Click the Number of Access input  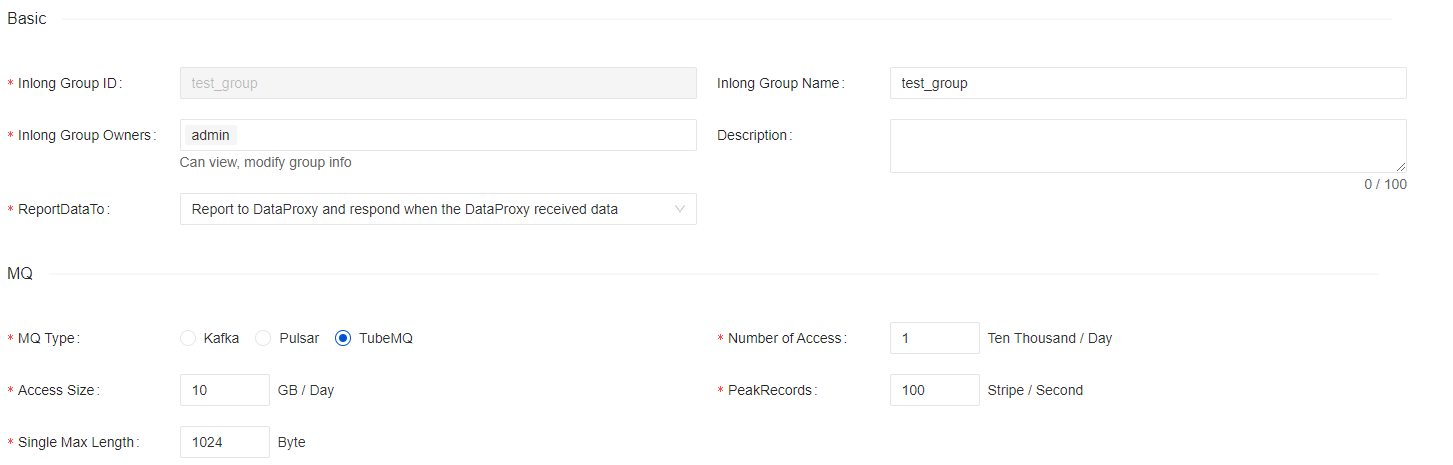click(x=934, y=338)
